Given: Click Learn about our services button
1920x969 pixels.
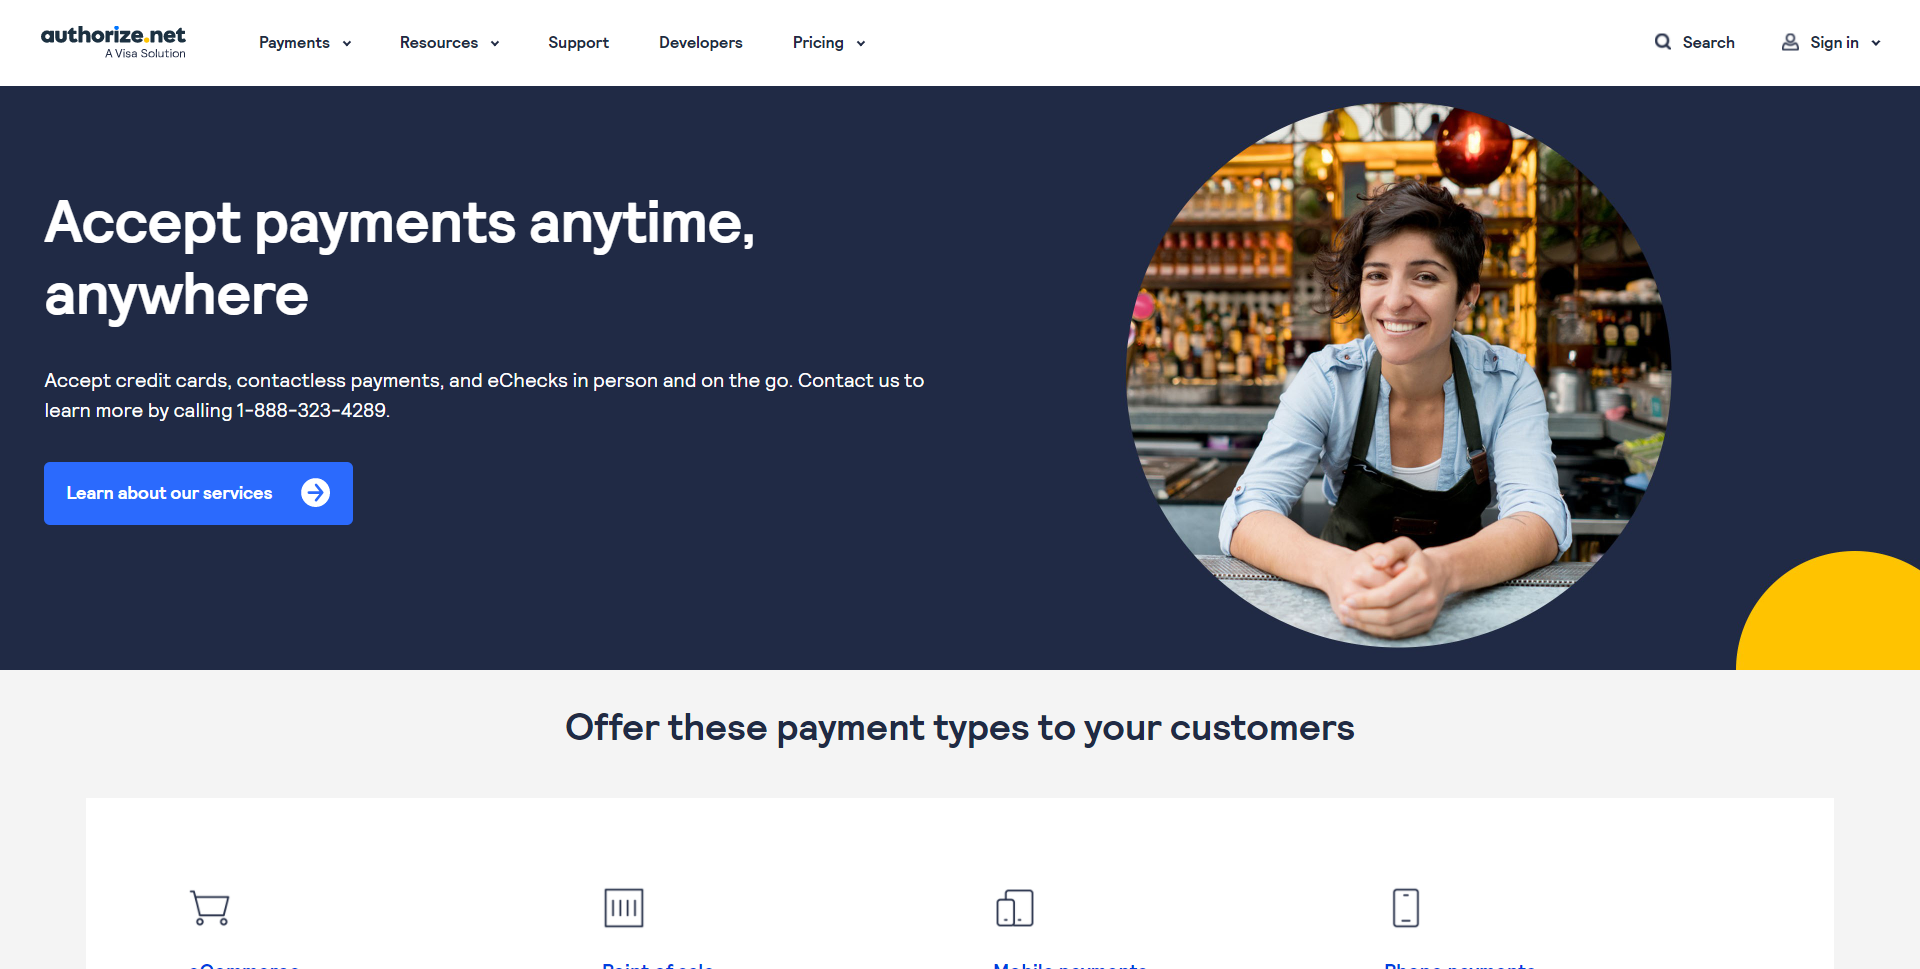Looking at the screenshot, I should click(198, 493).
